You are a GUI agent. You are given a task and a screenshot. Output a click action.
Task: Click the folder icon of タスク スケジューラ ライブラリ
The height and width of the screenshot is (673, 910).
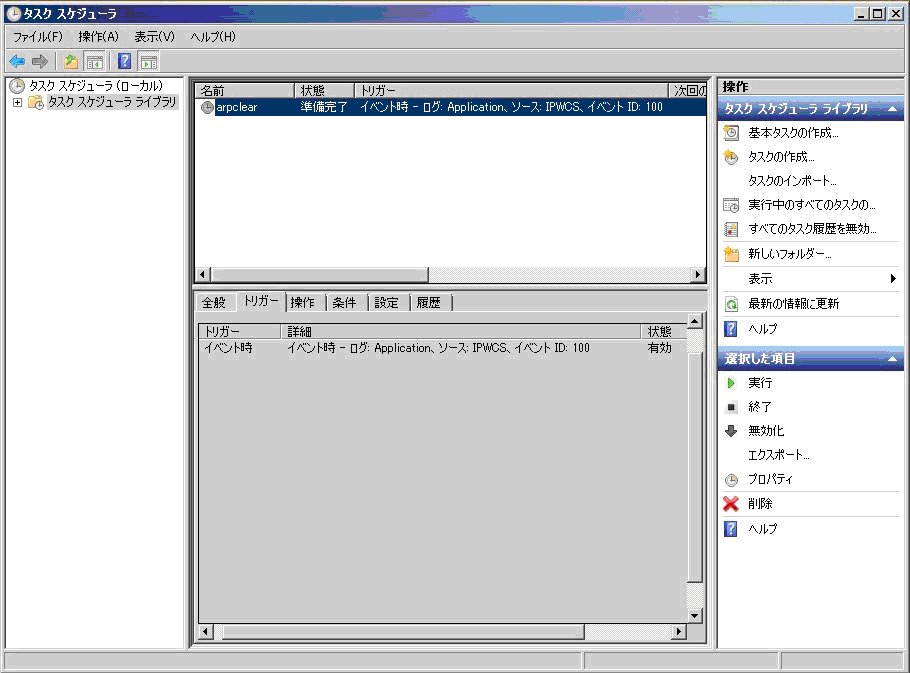(x=36, y=103)
